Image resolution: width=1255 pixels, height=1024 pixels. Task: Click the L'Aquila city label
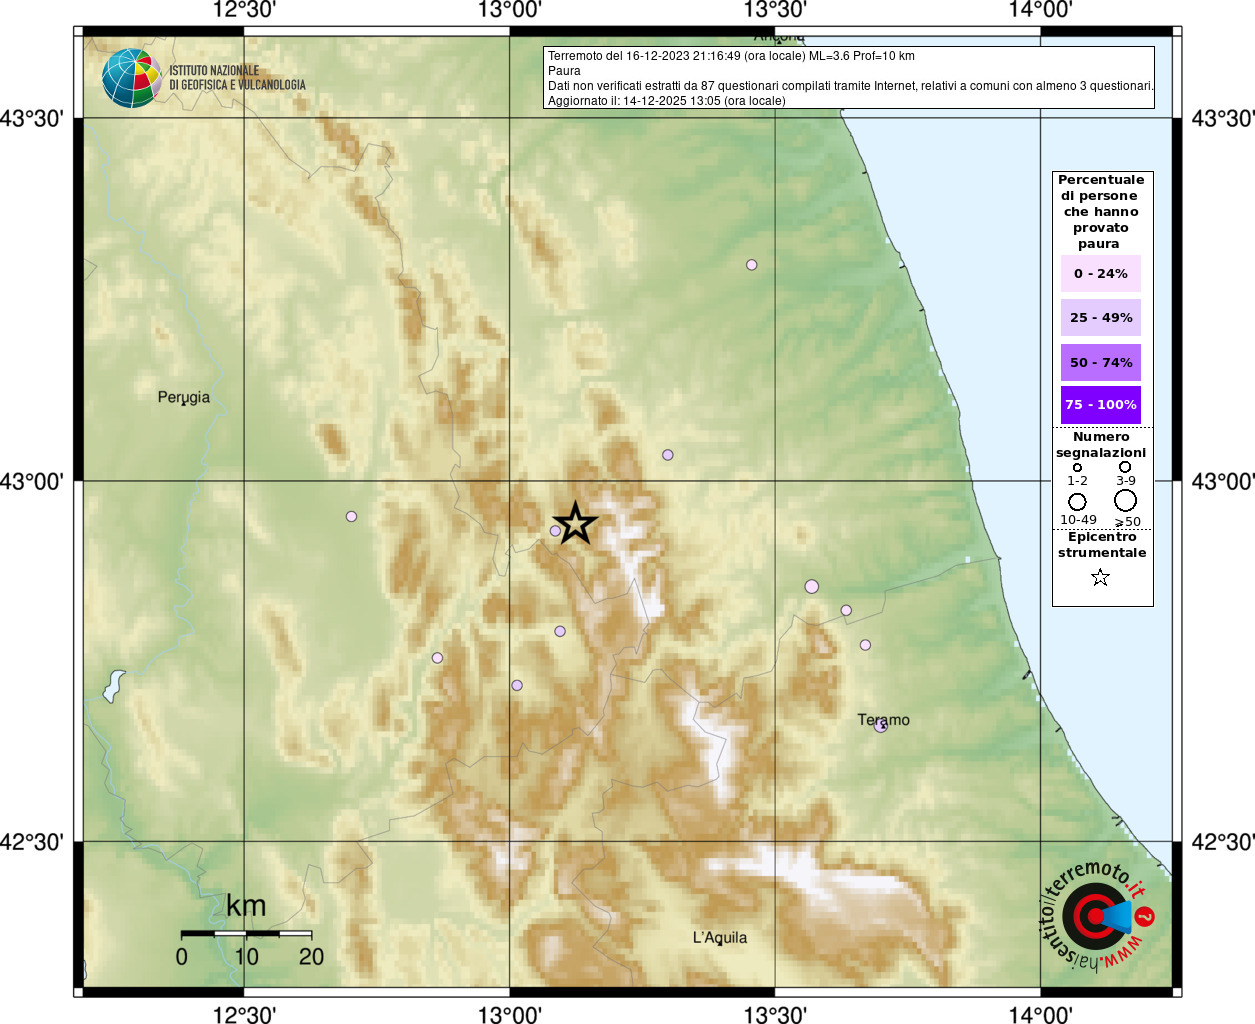coord(720,938)
